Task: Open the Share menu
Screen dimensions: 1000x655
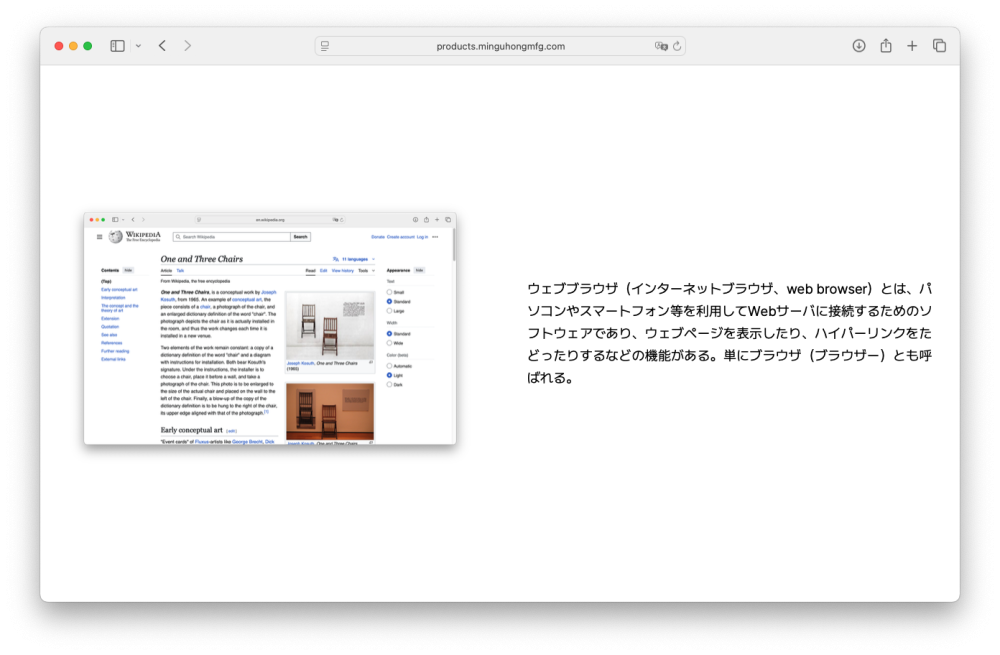Action: [886, 46]
